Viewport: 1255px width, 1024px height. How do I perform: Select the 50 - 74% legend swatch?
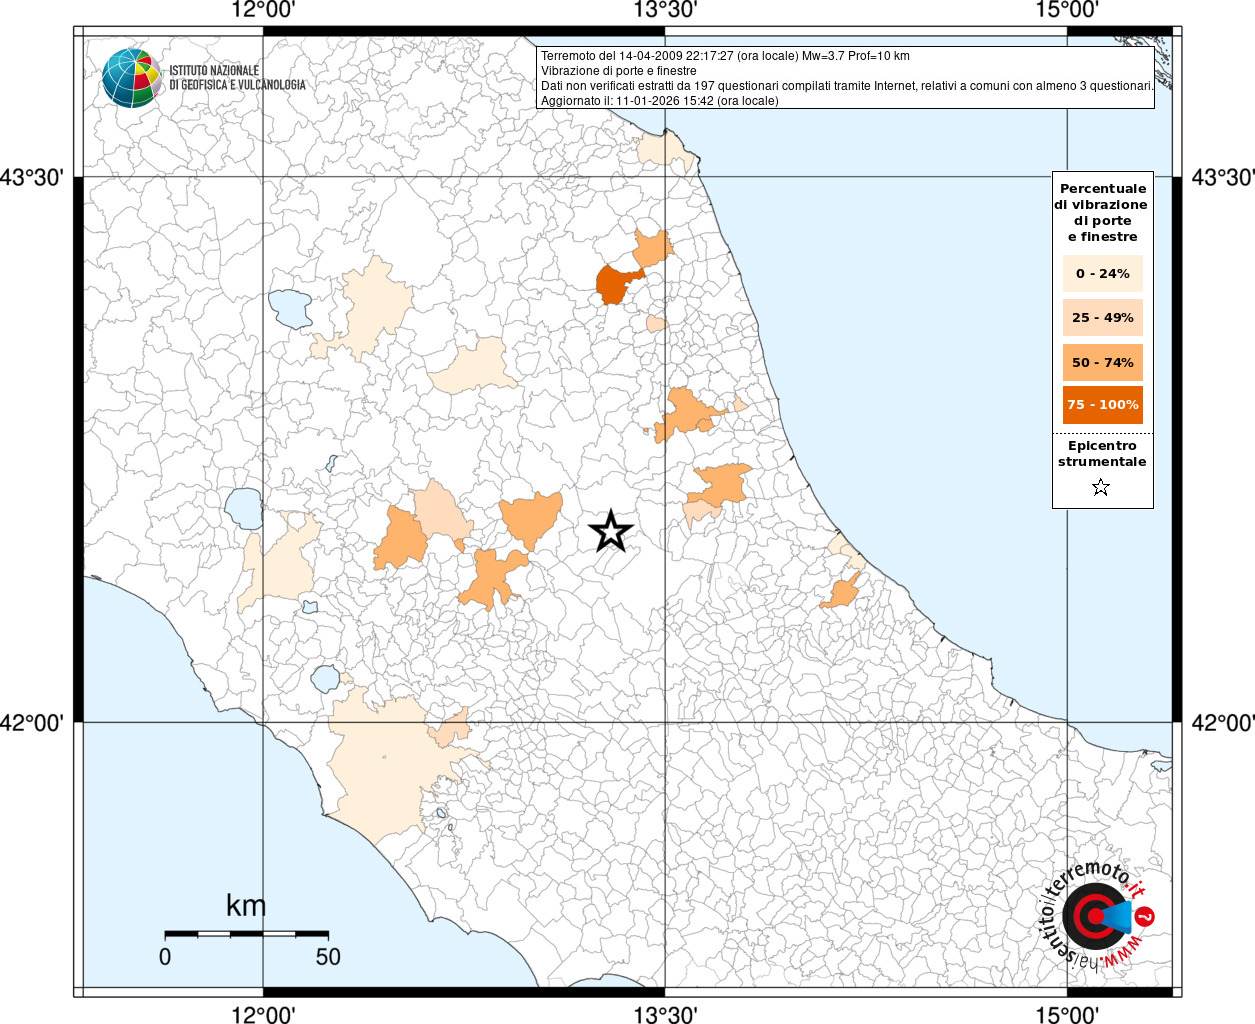pos(1102,362)
